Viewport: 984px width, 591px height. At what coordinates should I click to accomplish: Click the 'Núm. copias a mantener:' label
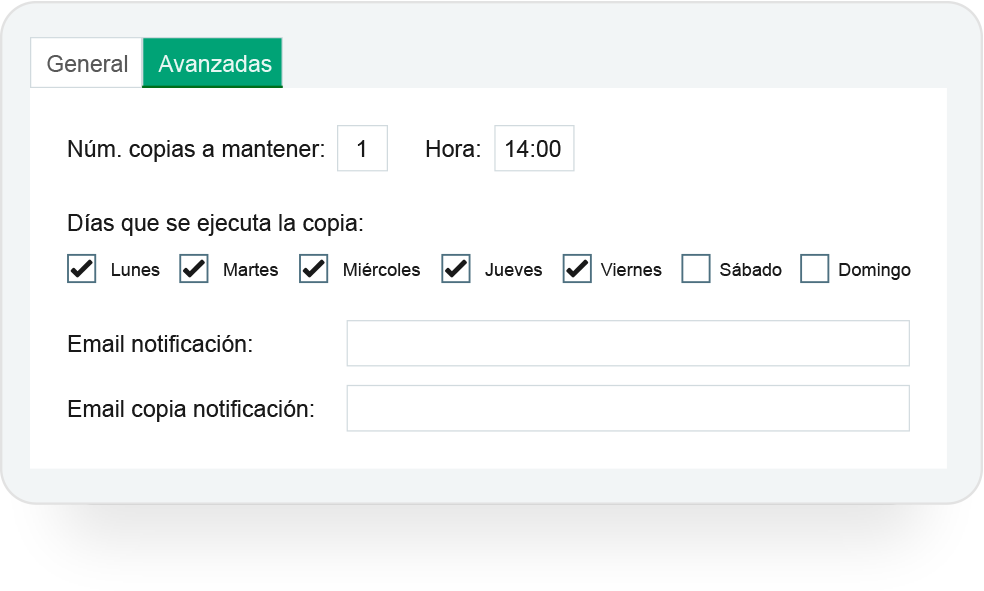(196, 150)
